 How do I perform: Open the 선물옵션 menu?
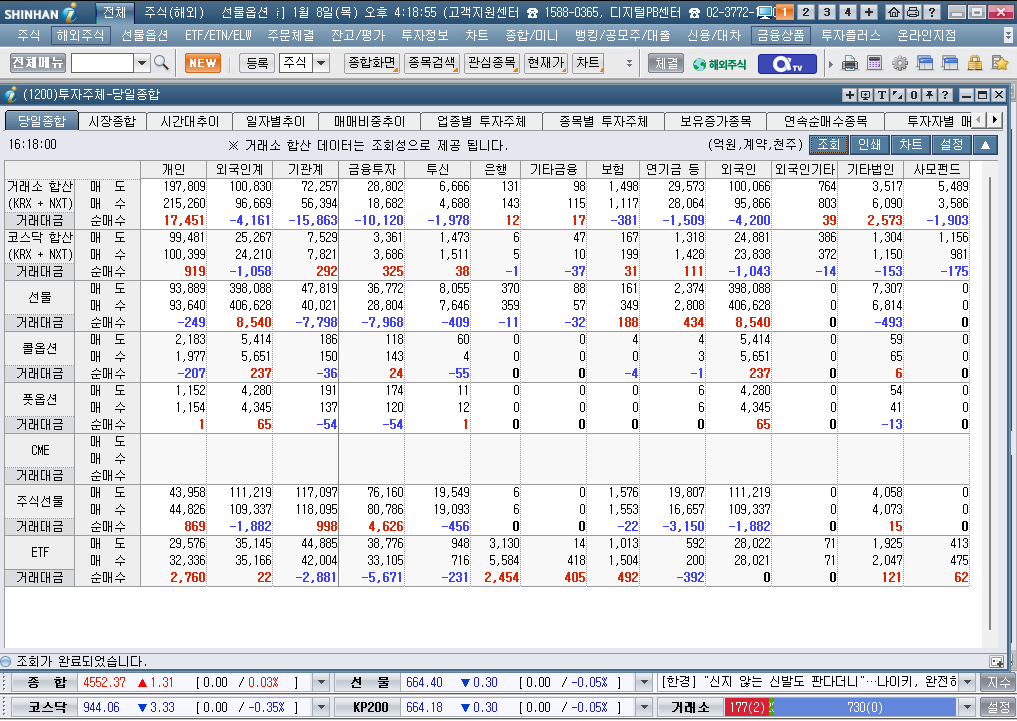coord(145,35)
